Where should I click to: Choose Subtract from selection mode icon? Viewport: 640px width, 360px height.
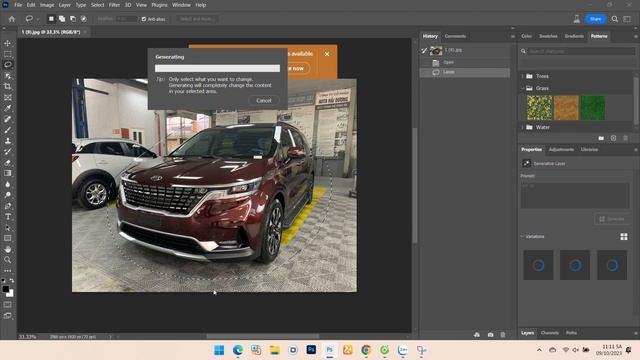click(x=73, y=19)
